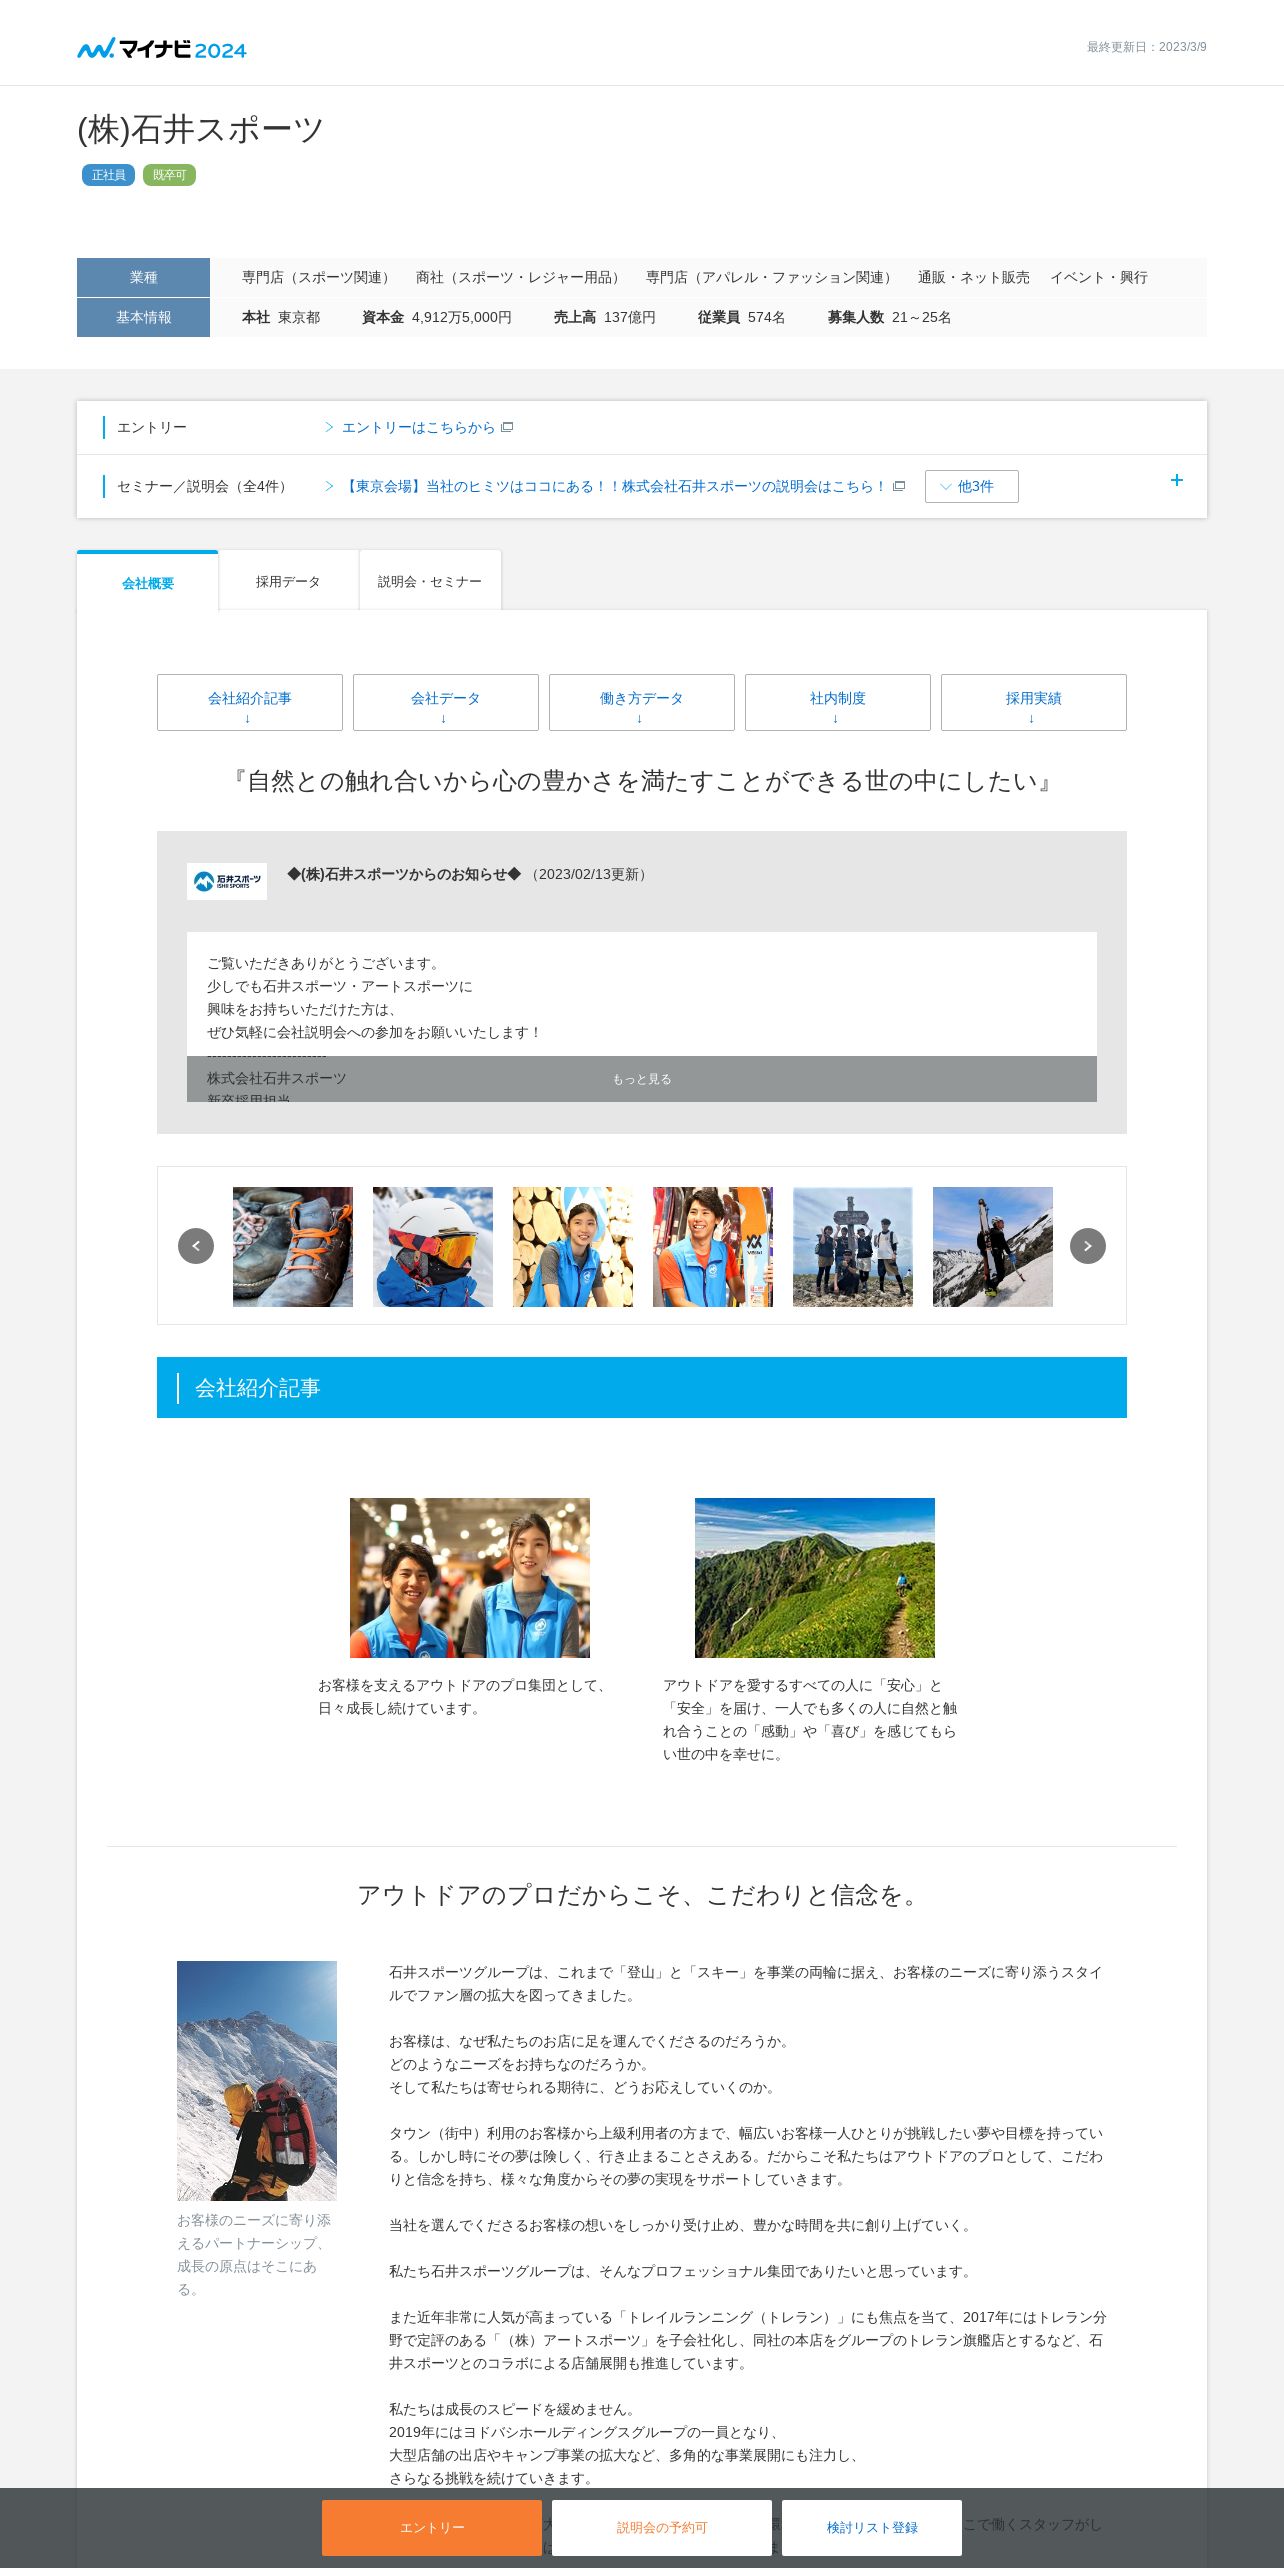The height and width of the screenshot is (2568, 1284).
Task: Click 専門店（スポーツ関連） industry text
Action: [x=318, y=277]
